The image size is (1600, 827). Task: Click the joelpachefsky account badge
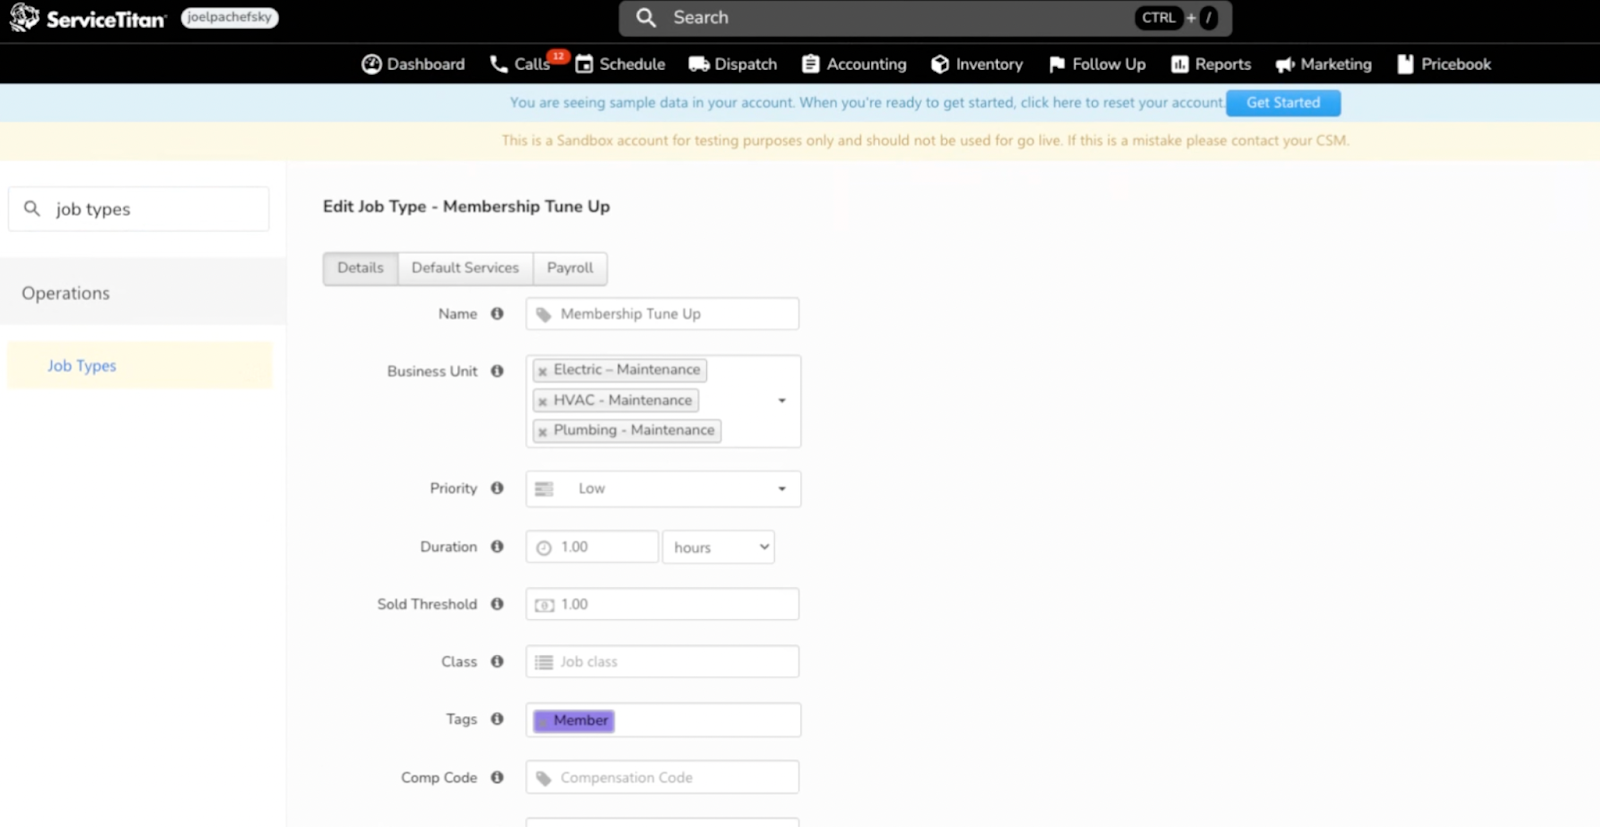pos(229,17)
